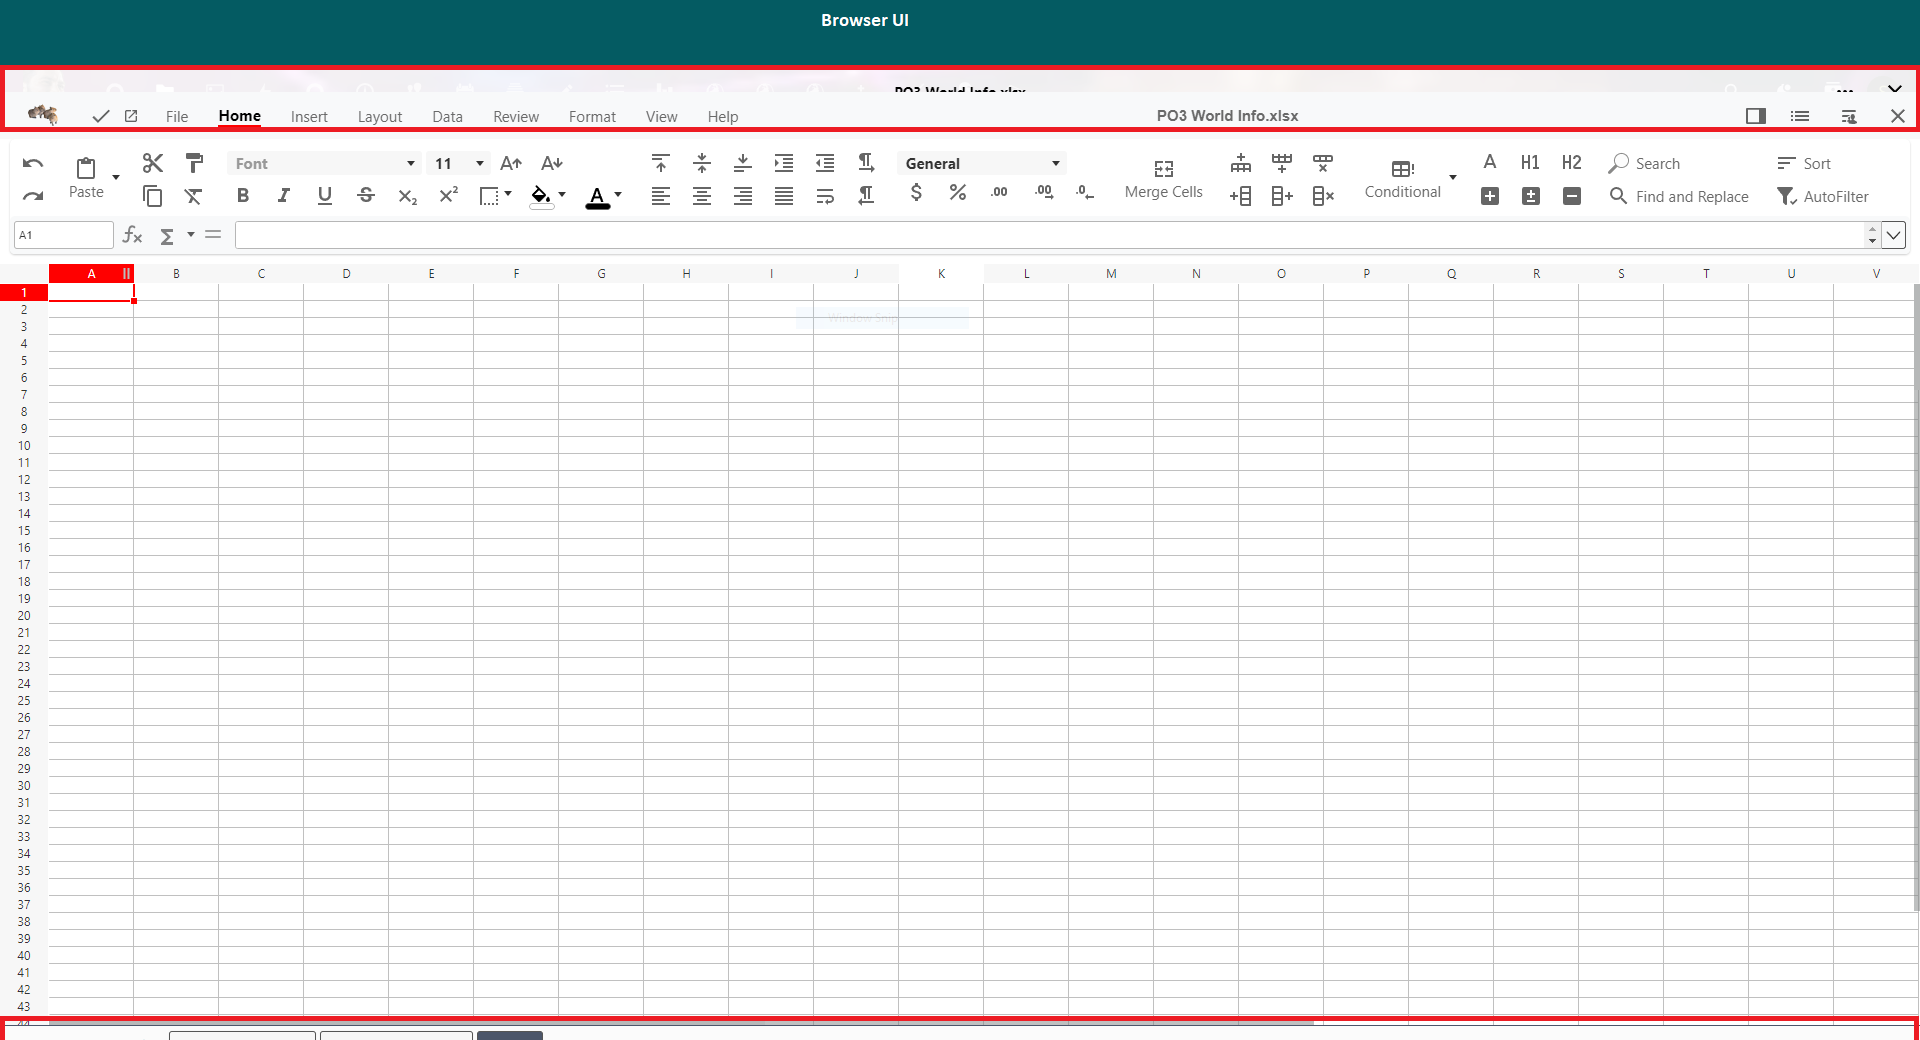1920x1040 pixels.
Task: Click the Find and Replace button
Action: [x=1680, y=197]
